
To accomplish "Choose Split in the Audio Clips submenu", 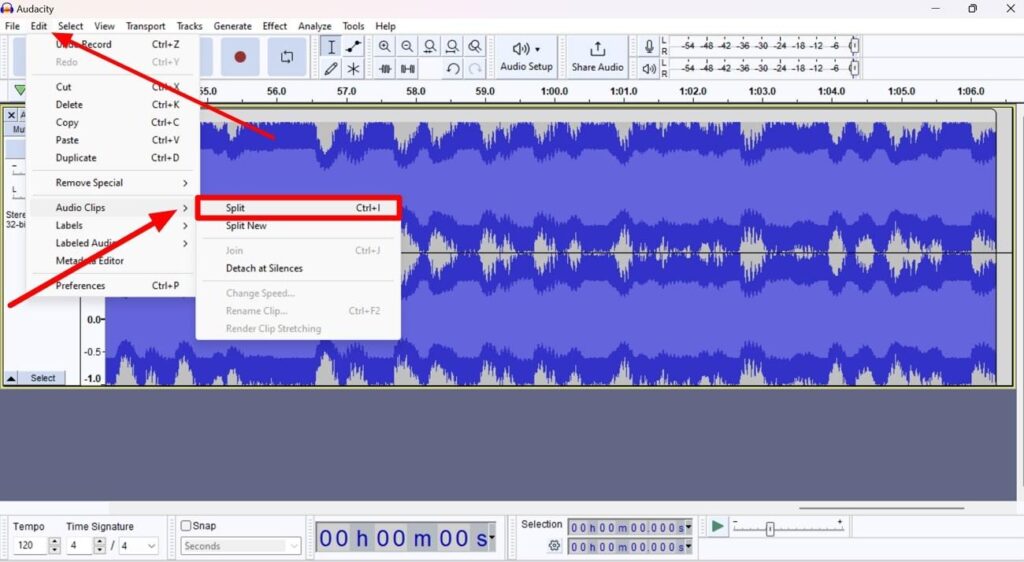I will (x=298, y=208).
